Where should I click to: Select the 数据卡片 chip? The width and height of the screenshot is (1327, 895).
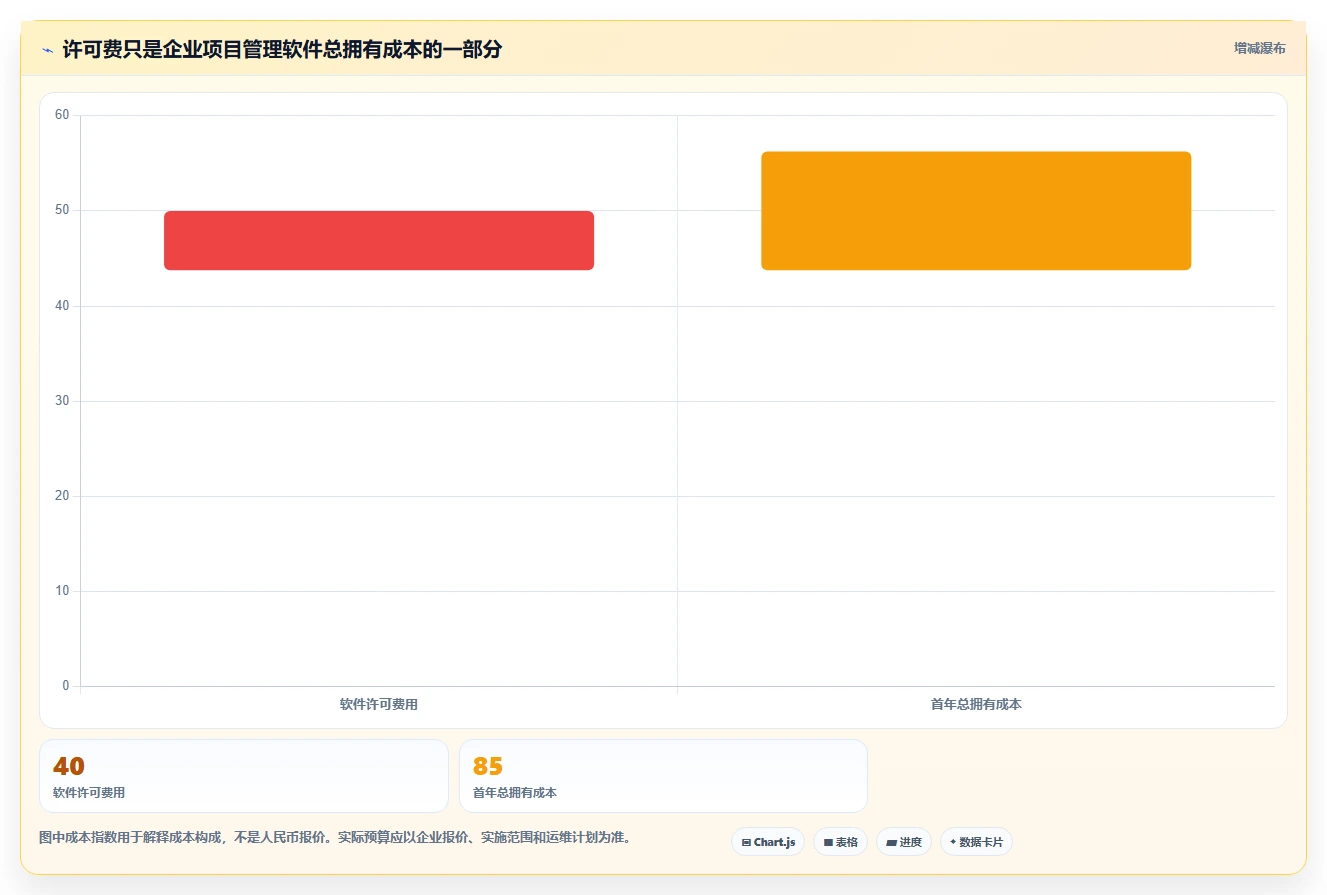(976, 842)
